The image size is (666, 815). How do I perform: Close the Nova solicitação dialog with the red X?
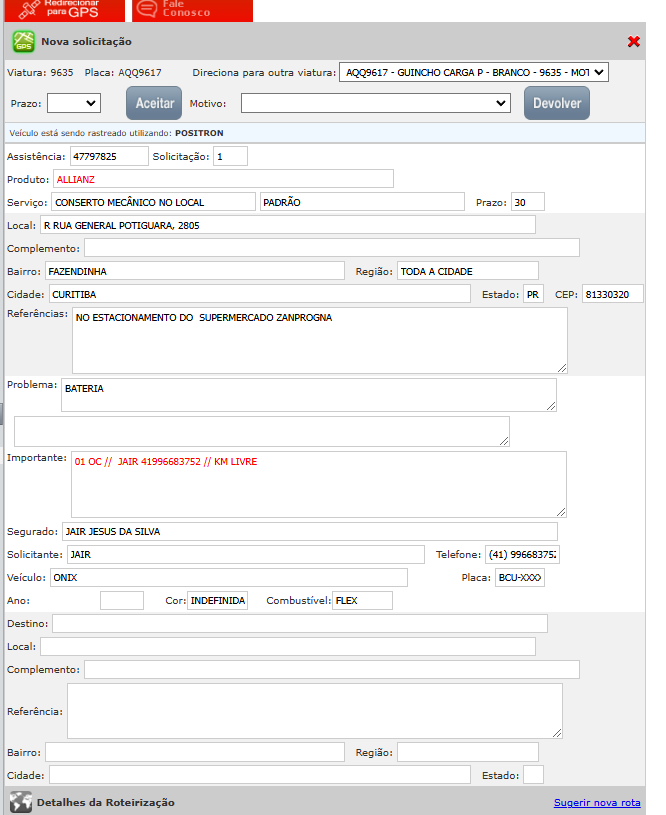633,42
